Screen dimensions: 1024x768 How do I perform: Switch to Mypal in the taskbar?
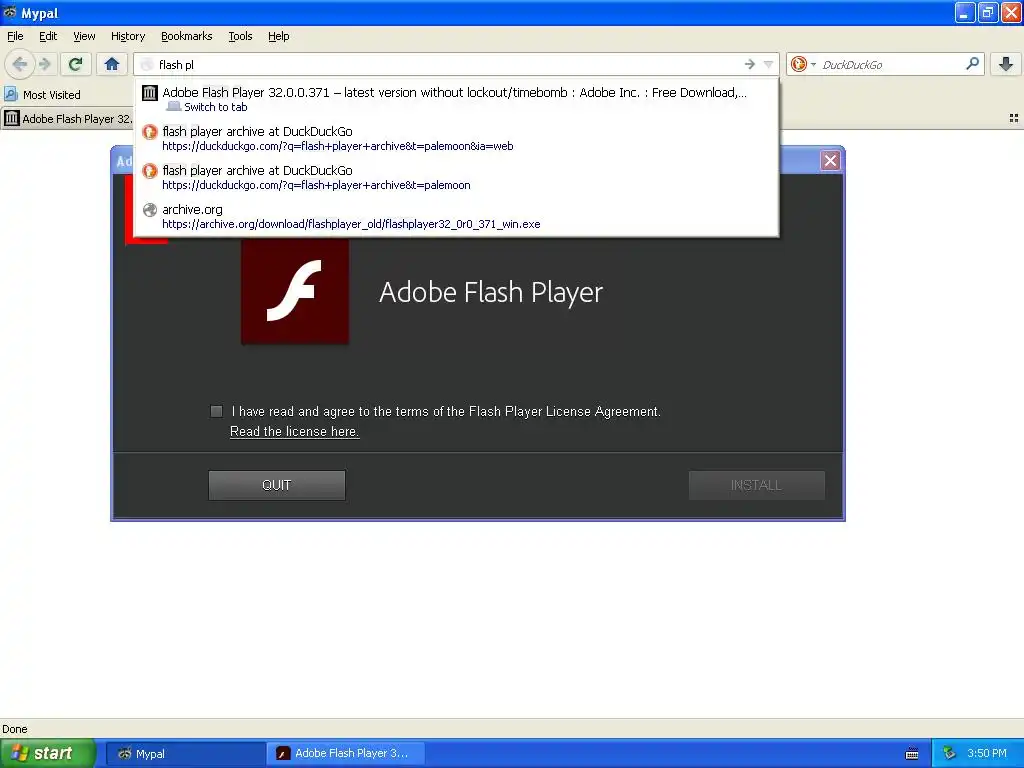[185, 754]
